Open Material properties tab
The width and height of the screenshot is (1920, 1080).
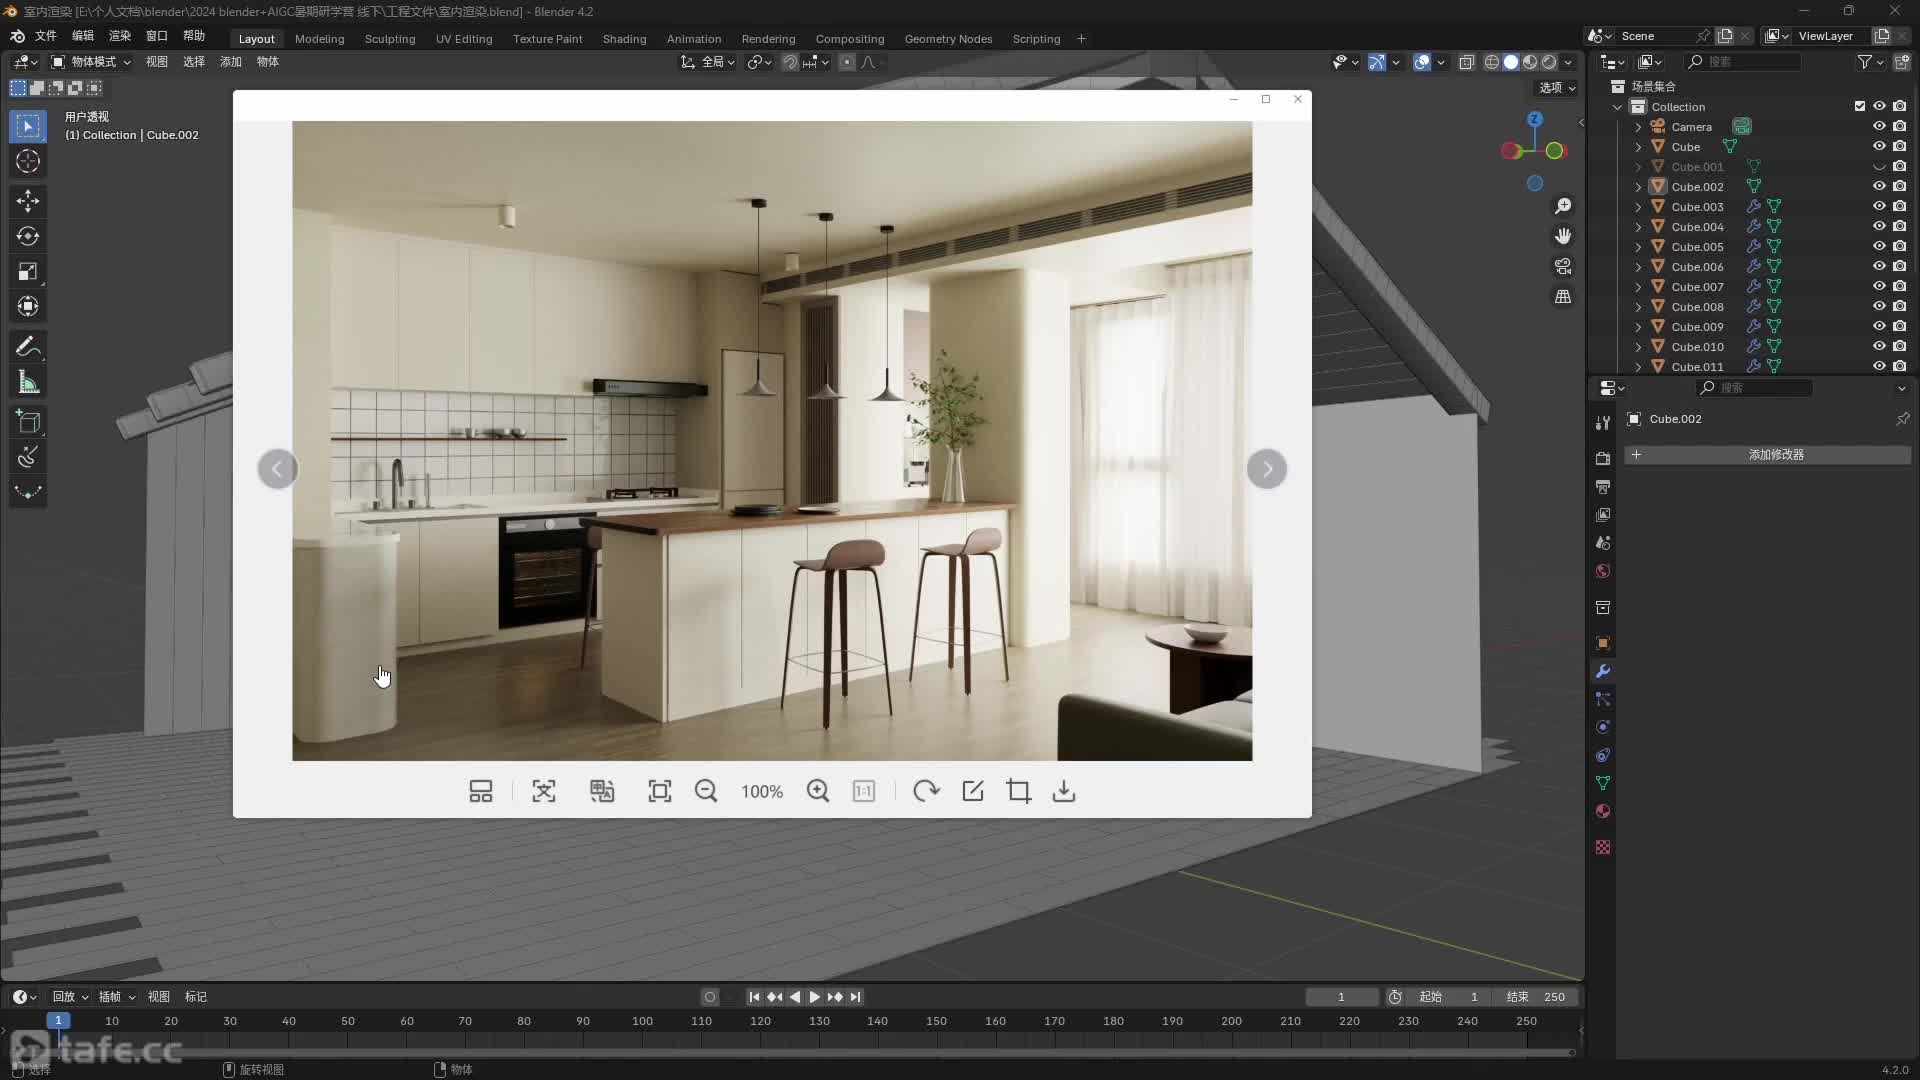pos(1603,811)
